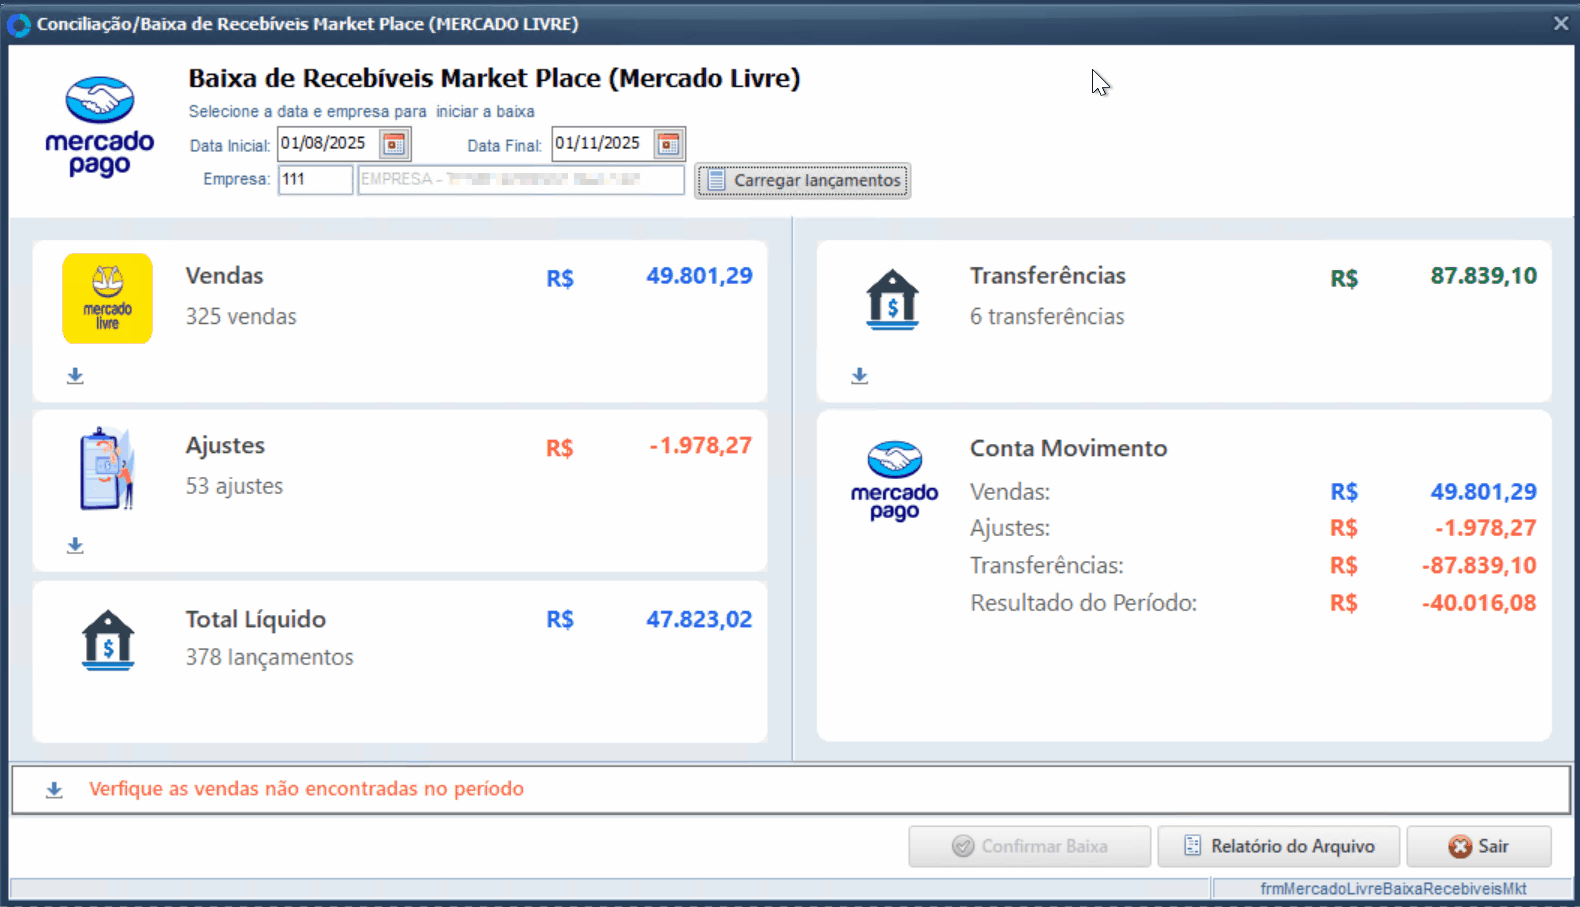Close the Conciliação/Baixa window
Image resolution: width=1580 pixels, height=907 pixels.
click(x=1560, y=23)
